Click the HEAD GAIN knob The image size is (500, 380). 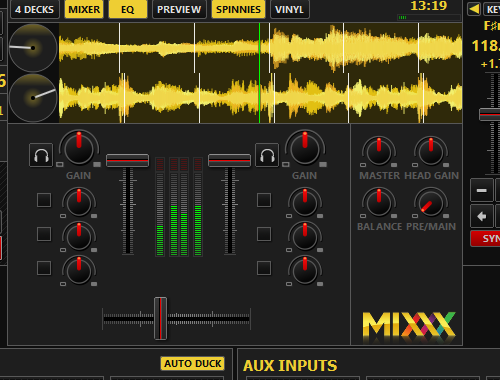click(x=431, y=152)
